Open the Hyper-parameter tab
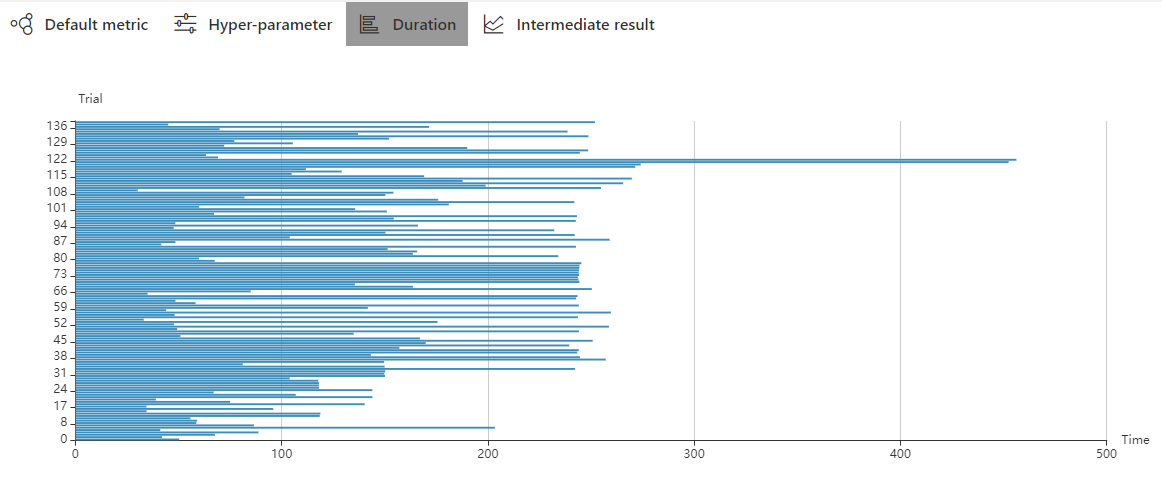 270,24
